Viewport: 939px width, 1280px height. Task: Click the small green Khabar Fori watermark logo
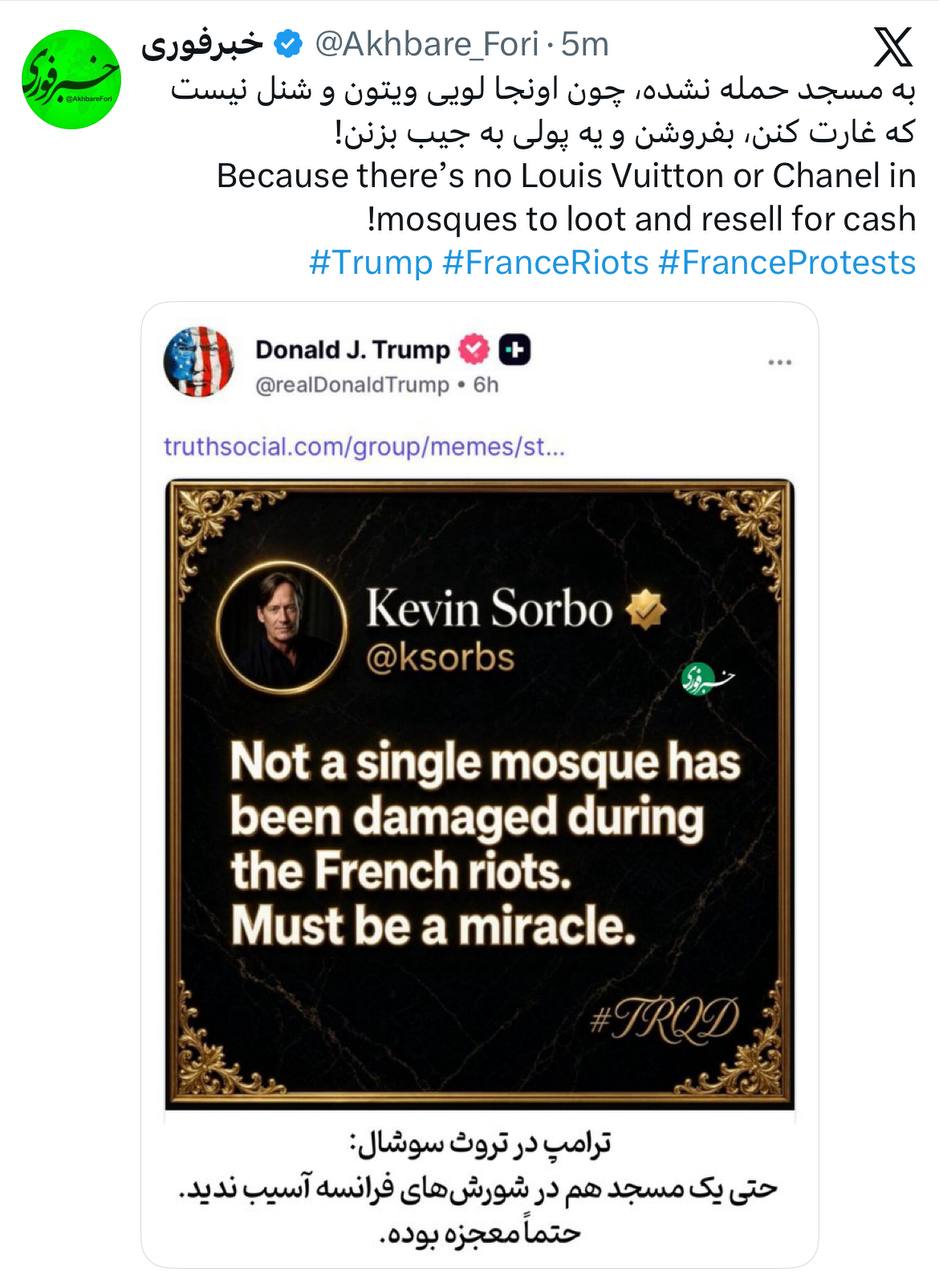[708, 680]
